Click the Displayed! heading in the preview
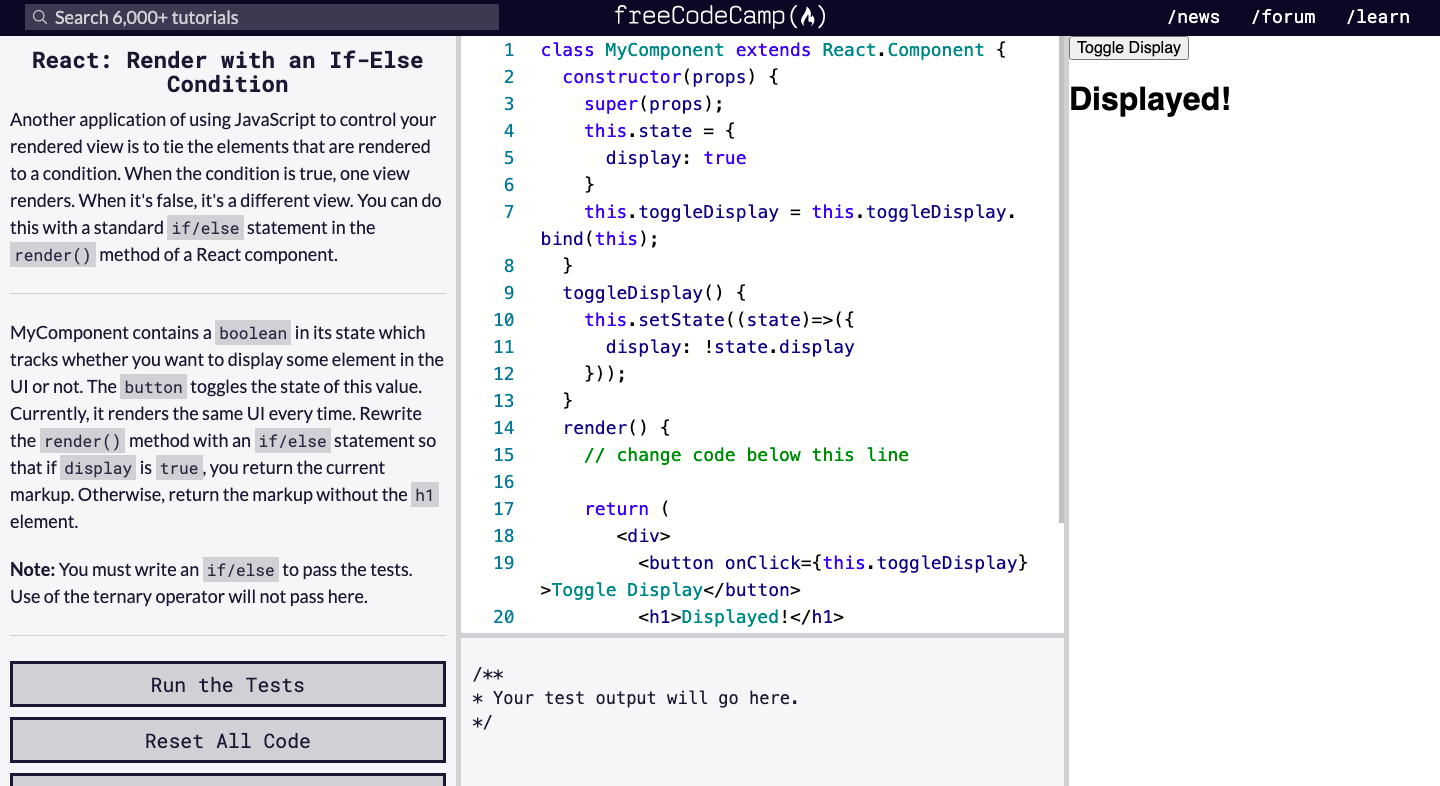 [x=1149, y=99]
